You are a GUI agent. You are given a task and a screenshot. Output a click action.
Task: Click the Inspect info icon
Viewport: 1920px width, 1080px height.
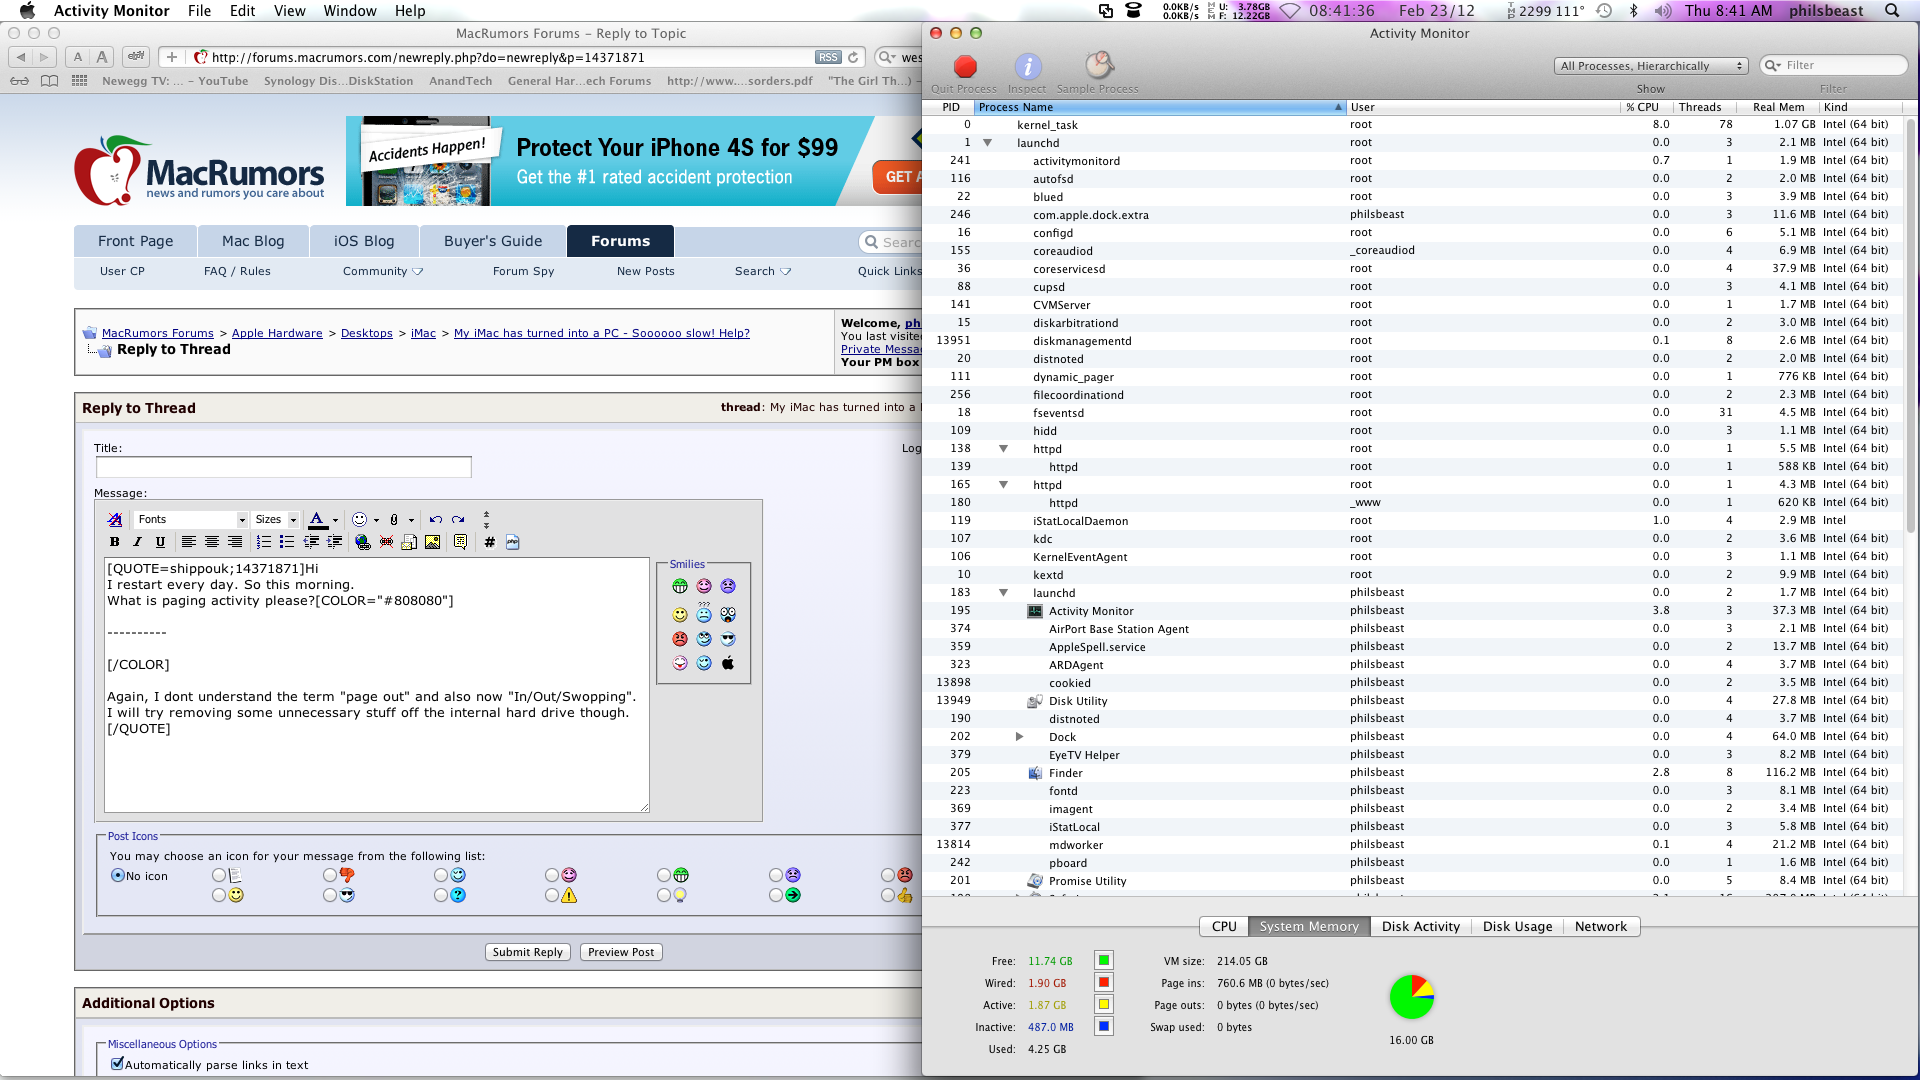click(1027, 67)
